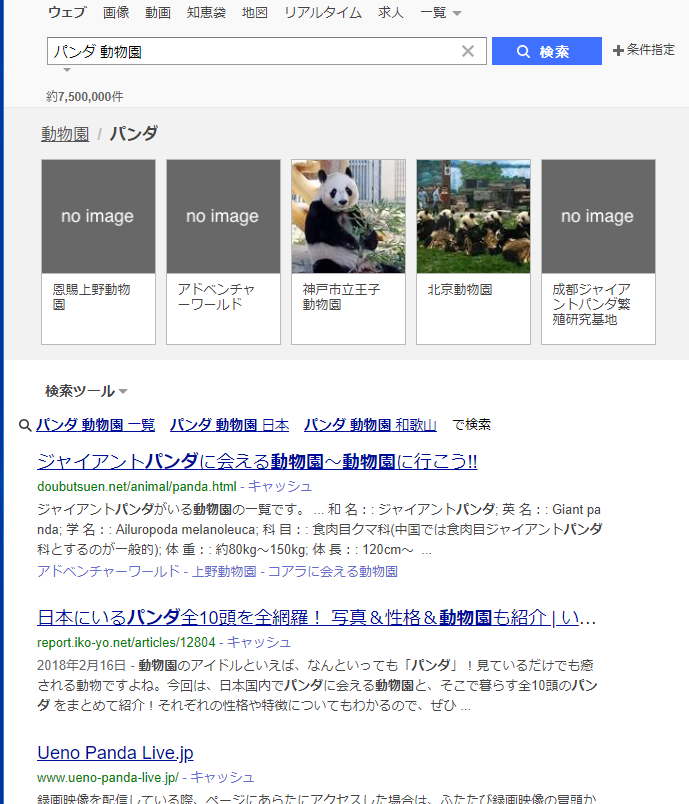The height and width of the screenshot is (804, 689).
Task: Open the cache link for ueno-panda-live.jp
Action: [x=222, y=777]
